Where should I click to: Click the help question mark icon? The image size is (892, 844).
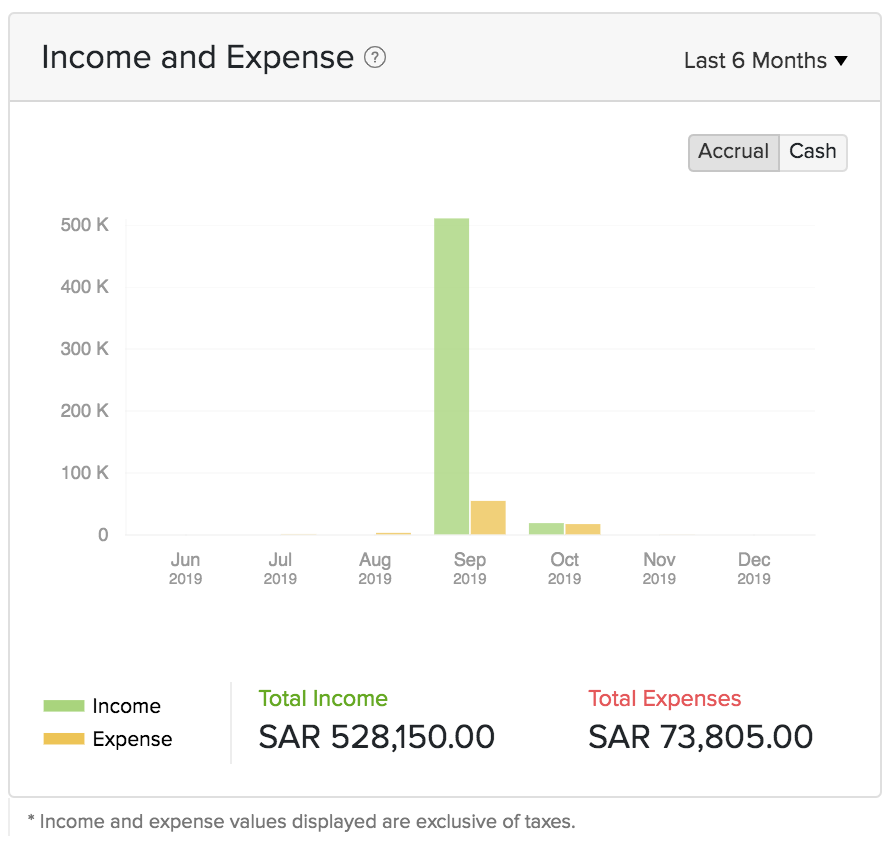[375, 58]
